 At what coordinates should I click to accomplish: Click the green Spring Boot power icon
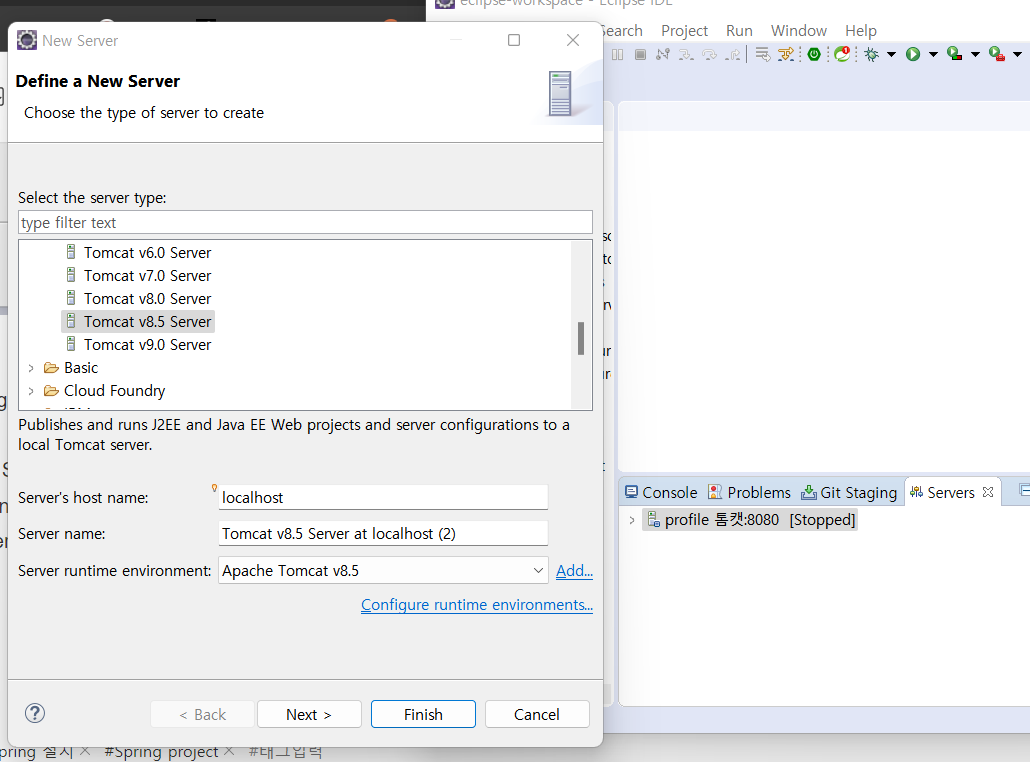[x=814, y=55]
